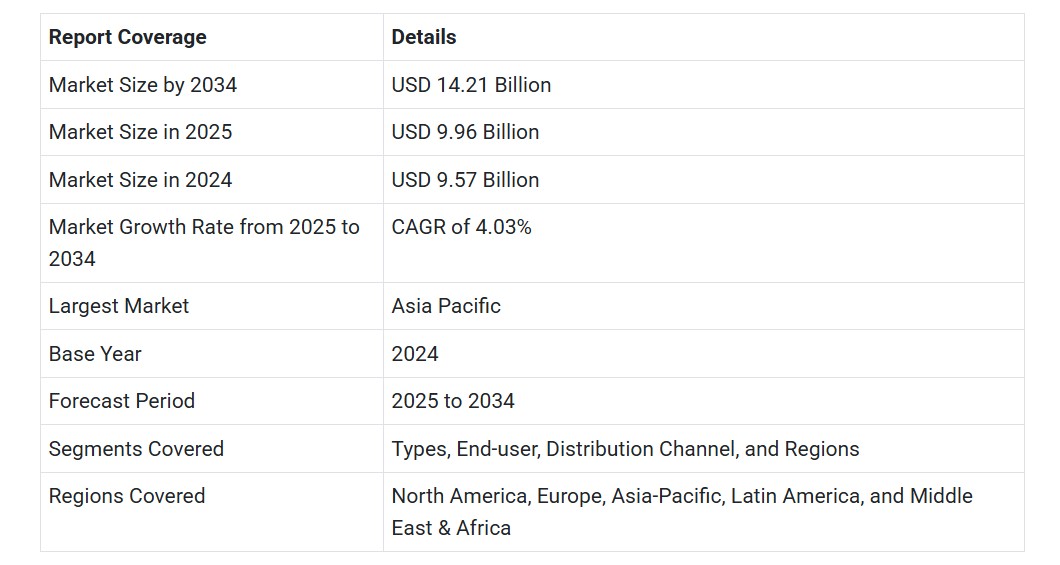Click the Market Growth Rate row label

pyautogui.click(x=204, y=243)
